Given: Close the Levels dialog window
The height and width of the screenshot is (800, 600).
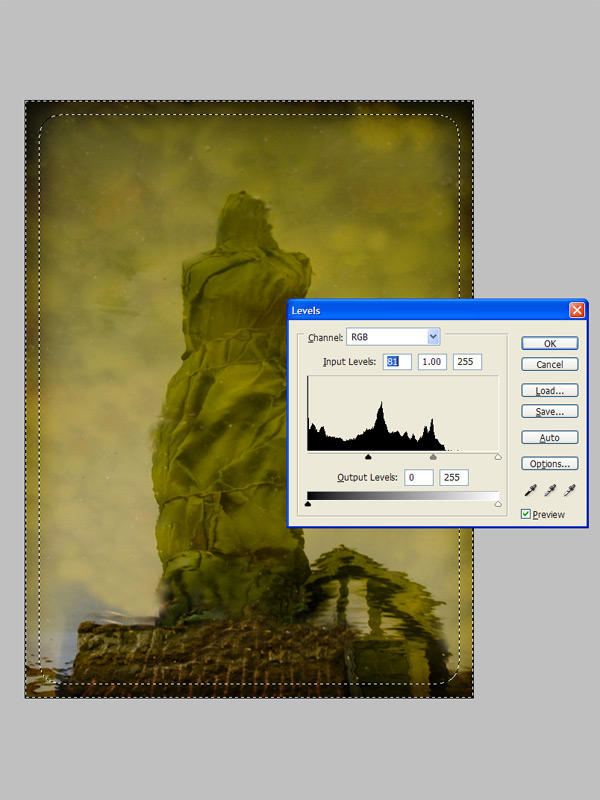Looking at the screenshot, I should coord(577,310).
